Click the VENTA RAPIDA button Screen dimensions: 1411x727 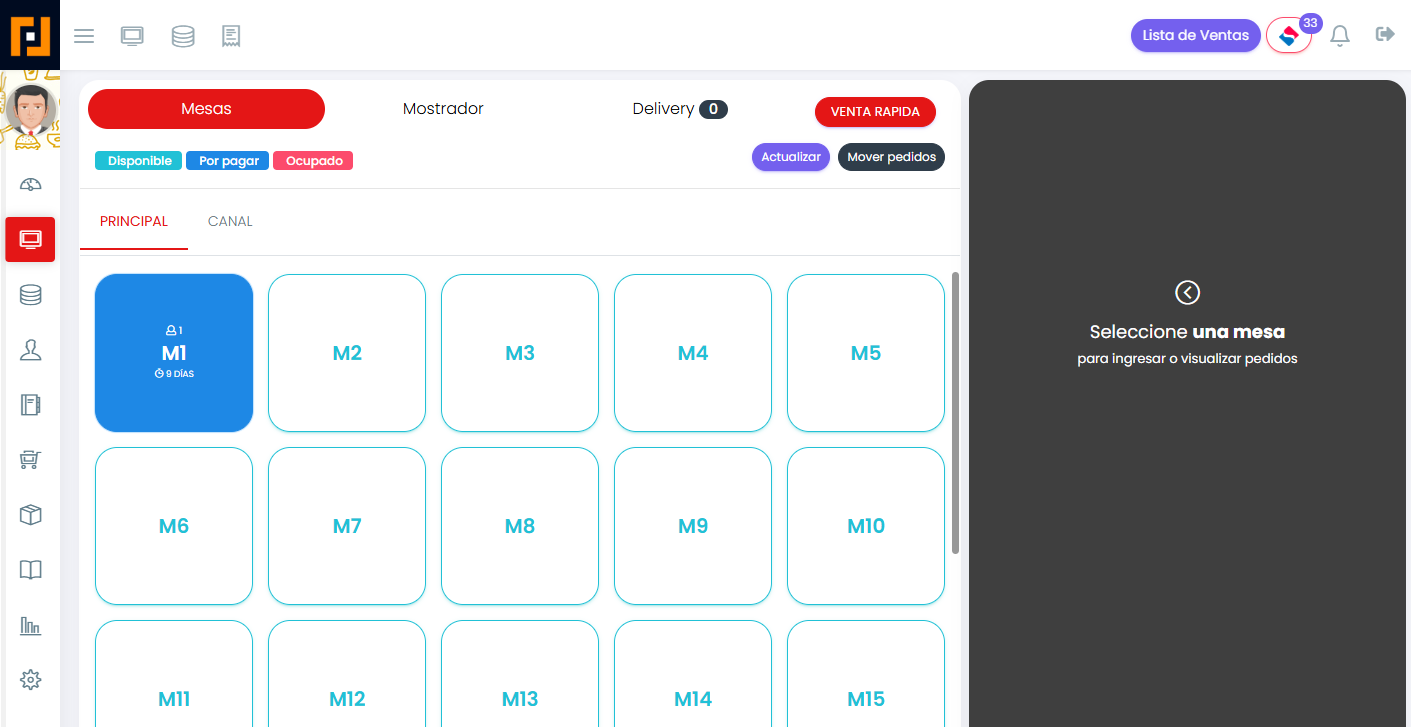(875, 112)
